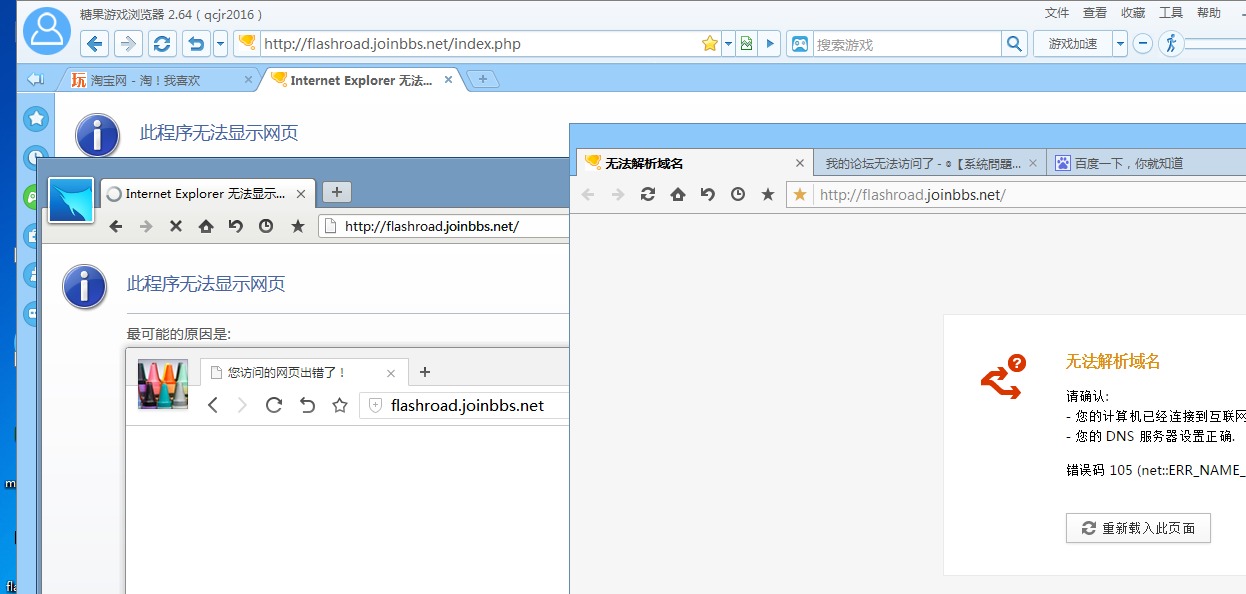Viewport: 1246px width, 594px height.
Task: Click the shield icon before flashroad.joinbbs.net
Action: click(x=376, y=405)
